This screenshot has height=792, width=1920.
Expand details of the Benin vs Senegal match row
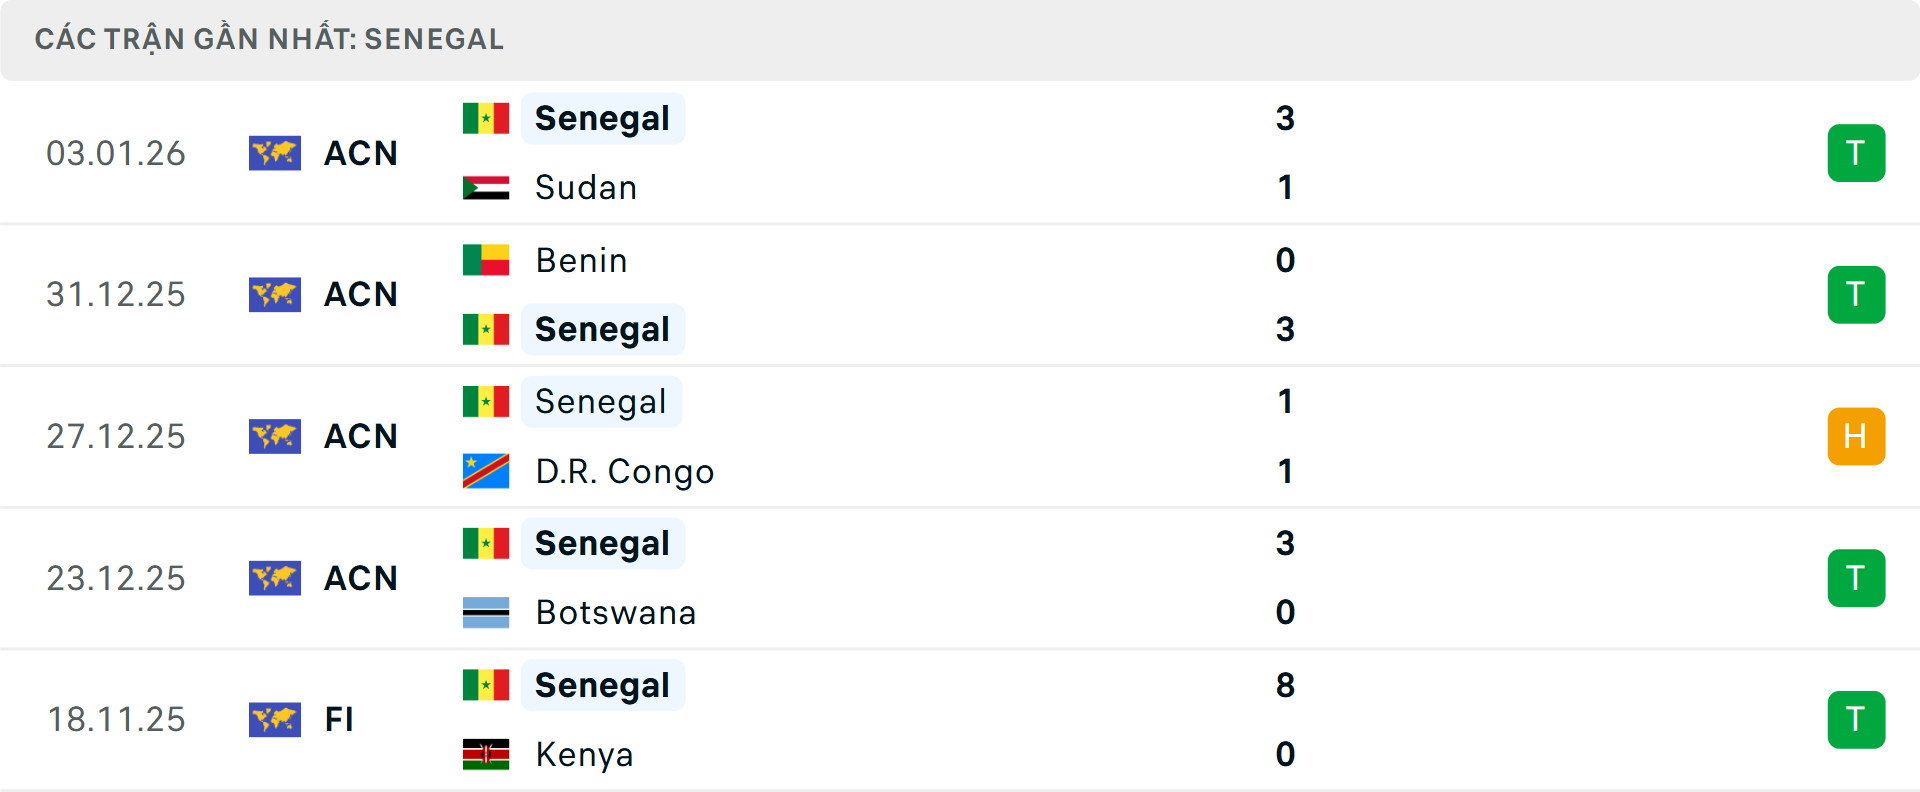(x=960, y=294)
